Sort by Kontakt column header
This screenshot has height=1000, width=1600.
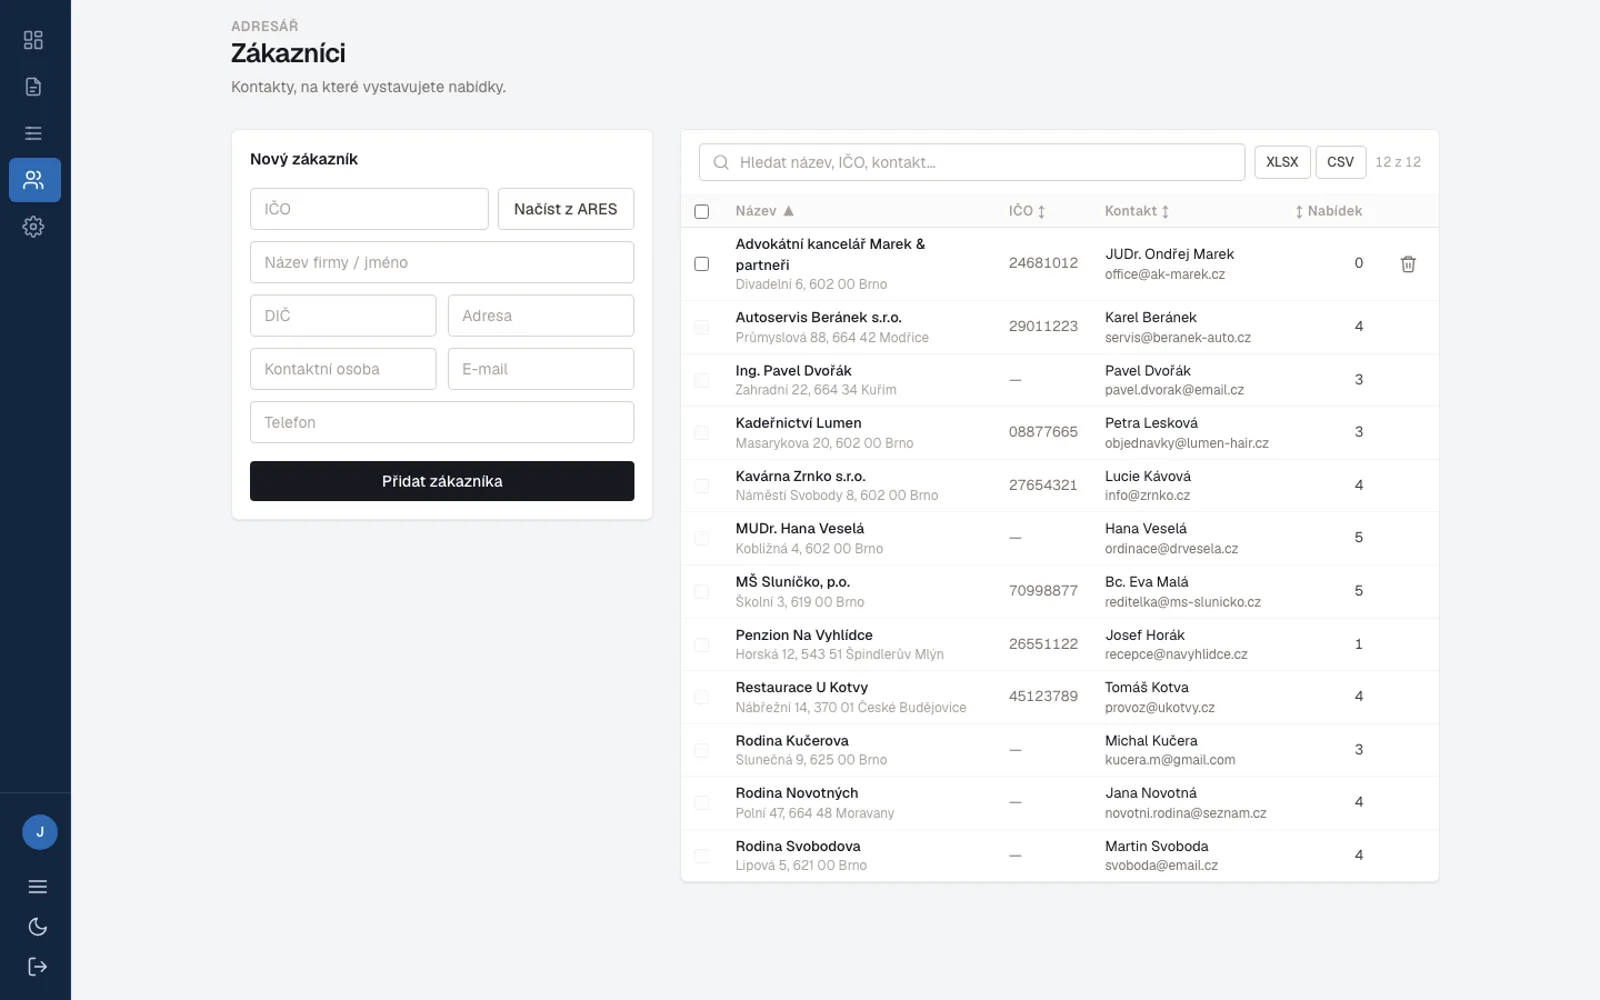(1137, 211)
